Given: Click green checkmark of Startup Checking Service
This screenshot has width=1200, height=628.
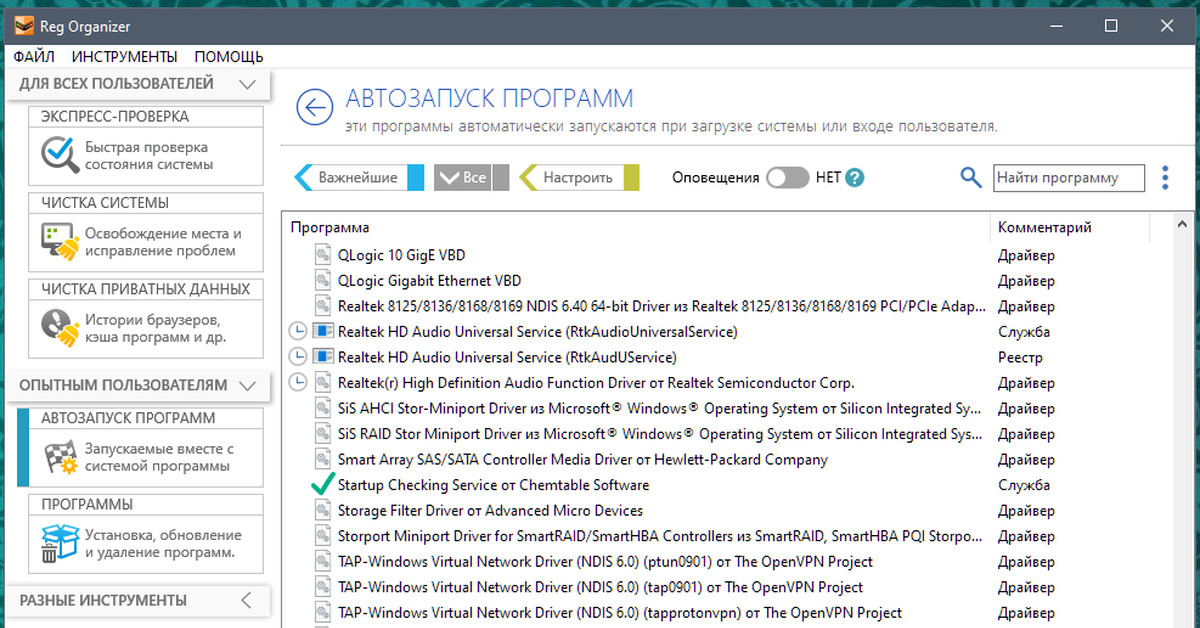Looking at the screenshot, I should click(x=322, y=485).
